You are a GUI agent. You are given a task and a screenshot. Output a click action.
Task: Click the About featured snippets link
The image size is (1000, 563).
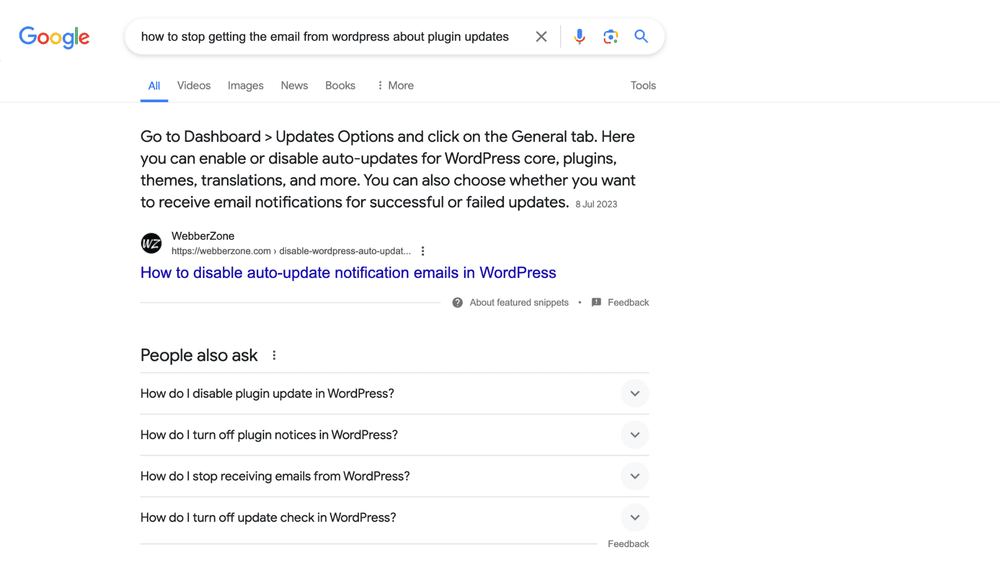(519, 302)
